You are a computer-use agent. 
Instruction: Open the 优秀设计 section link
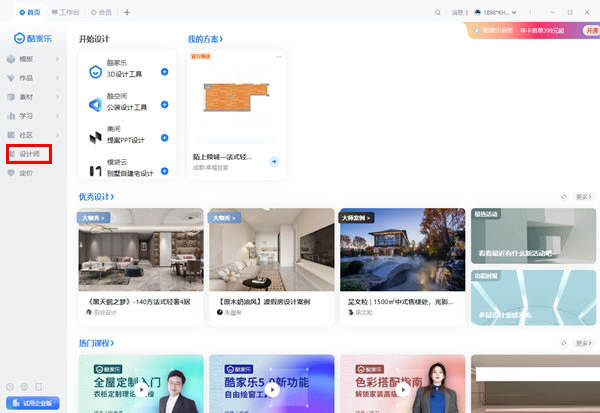coord(96,197)
